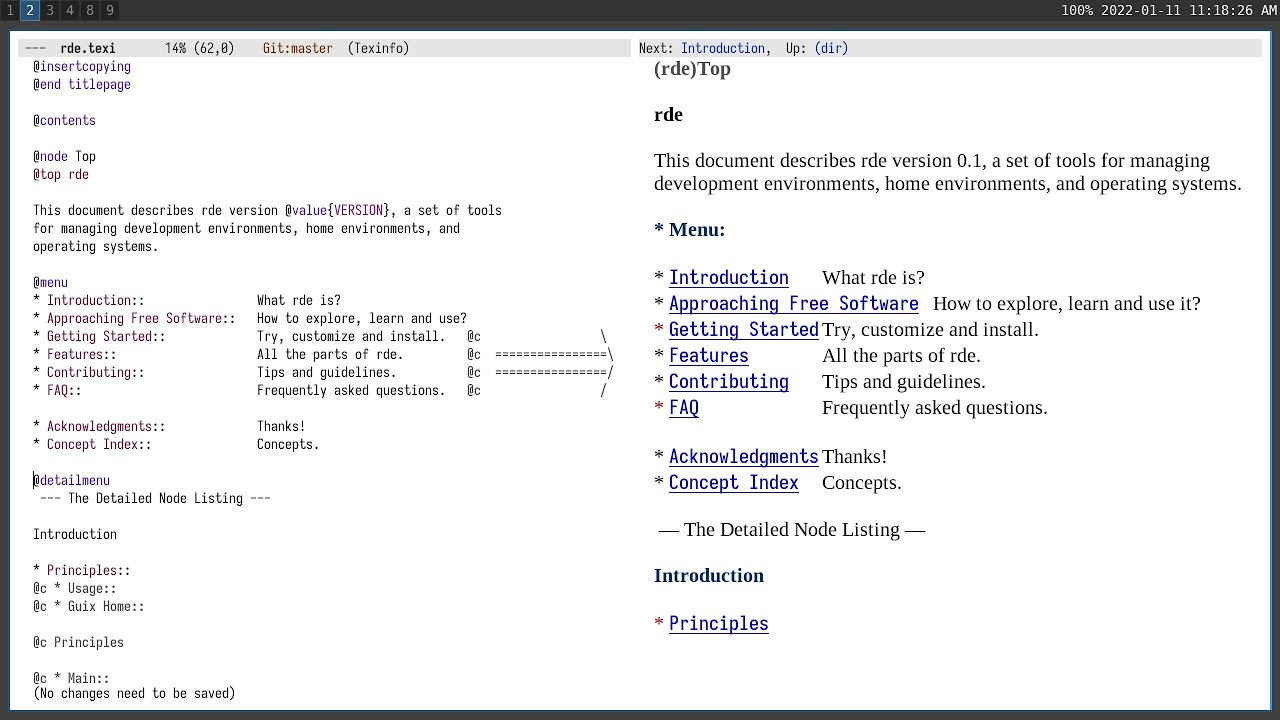Place cursor on the "@end titlepage" line

pyautogui.click(x=82, y=85)
